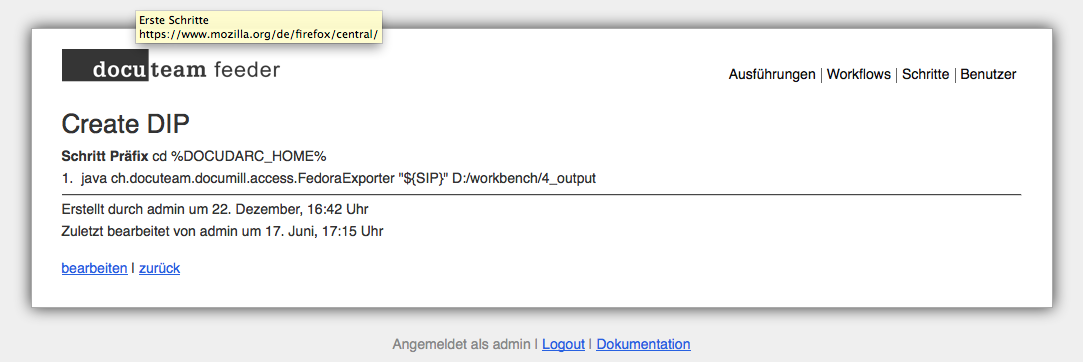Image resolution: width=1083 pixels, height=362 pixels.
Task: Click the text cd %DOCUDARC_HOME%
Action: (x=239, y=156)
